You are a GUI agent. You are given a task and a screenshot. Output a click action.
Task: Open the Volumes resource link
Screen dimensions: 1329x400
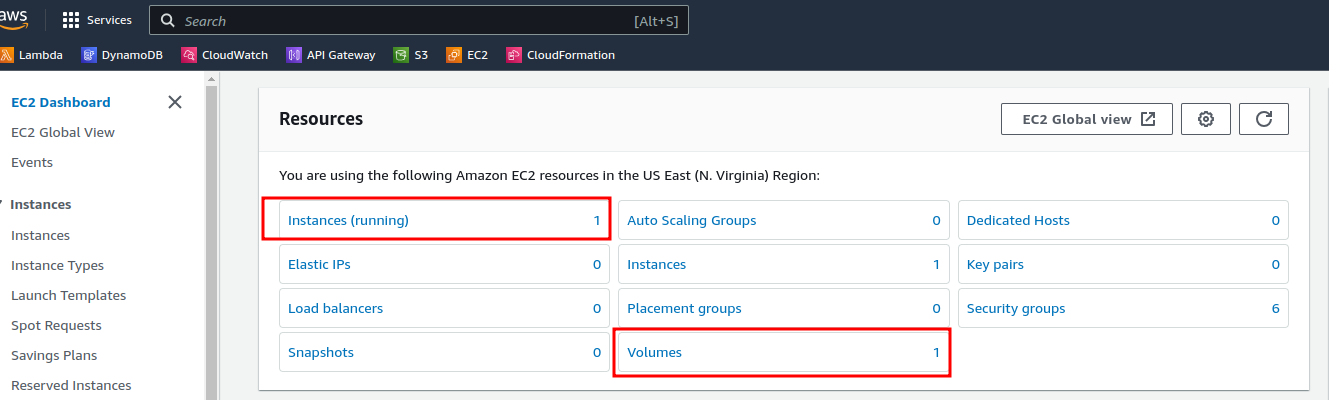point(654,352)
